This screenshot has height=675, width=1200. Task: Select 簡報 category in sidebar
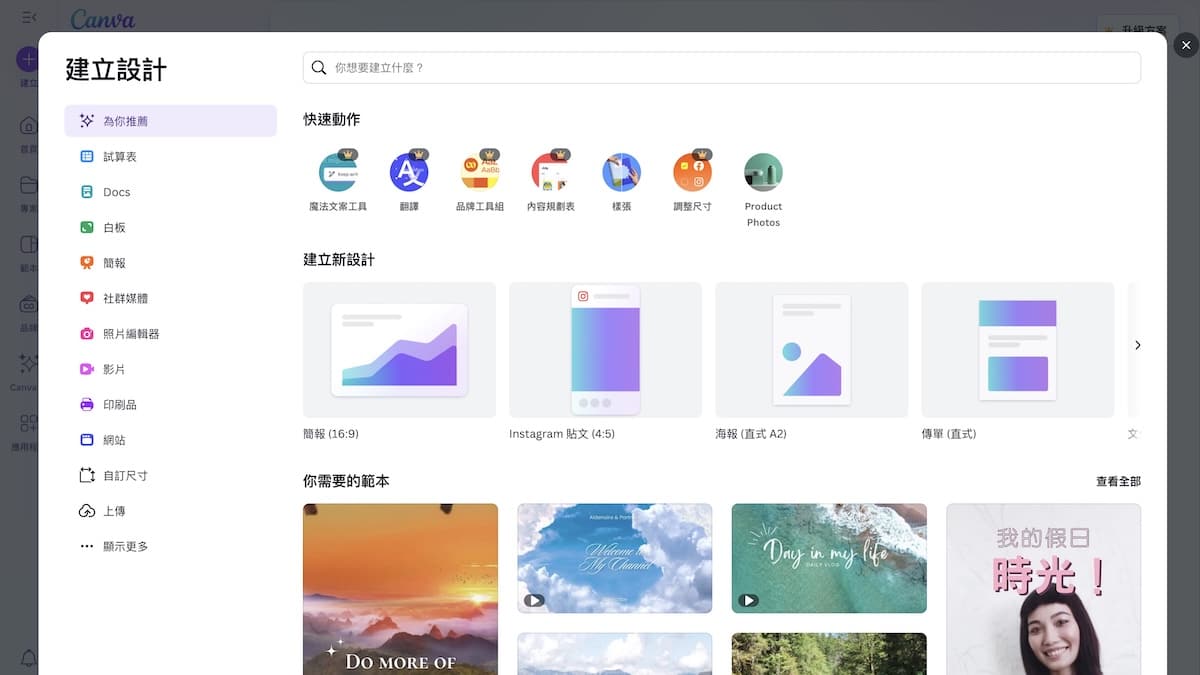click(x=171, y=263)
